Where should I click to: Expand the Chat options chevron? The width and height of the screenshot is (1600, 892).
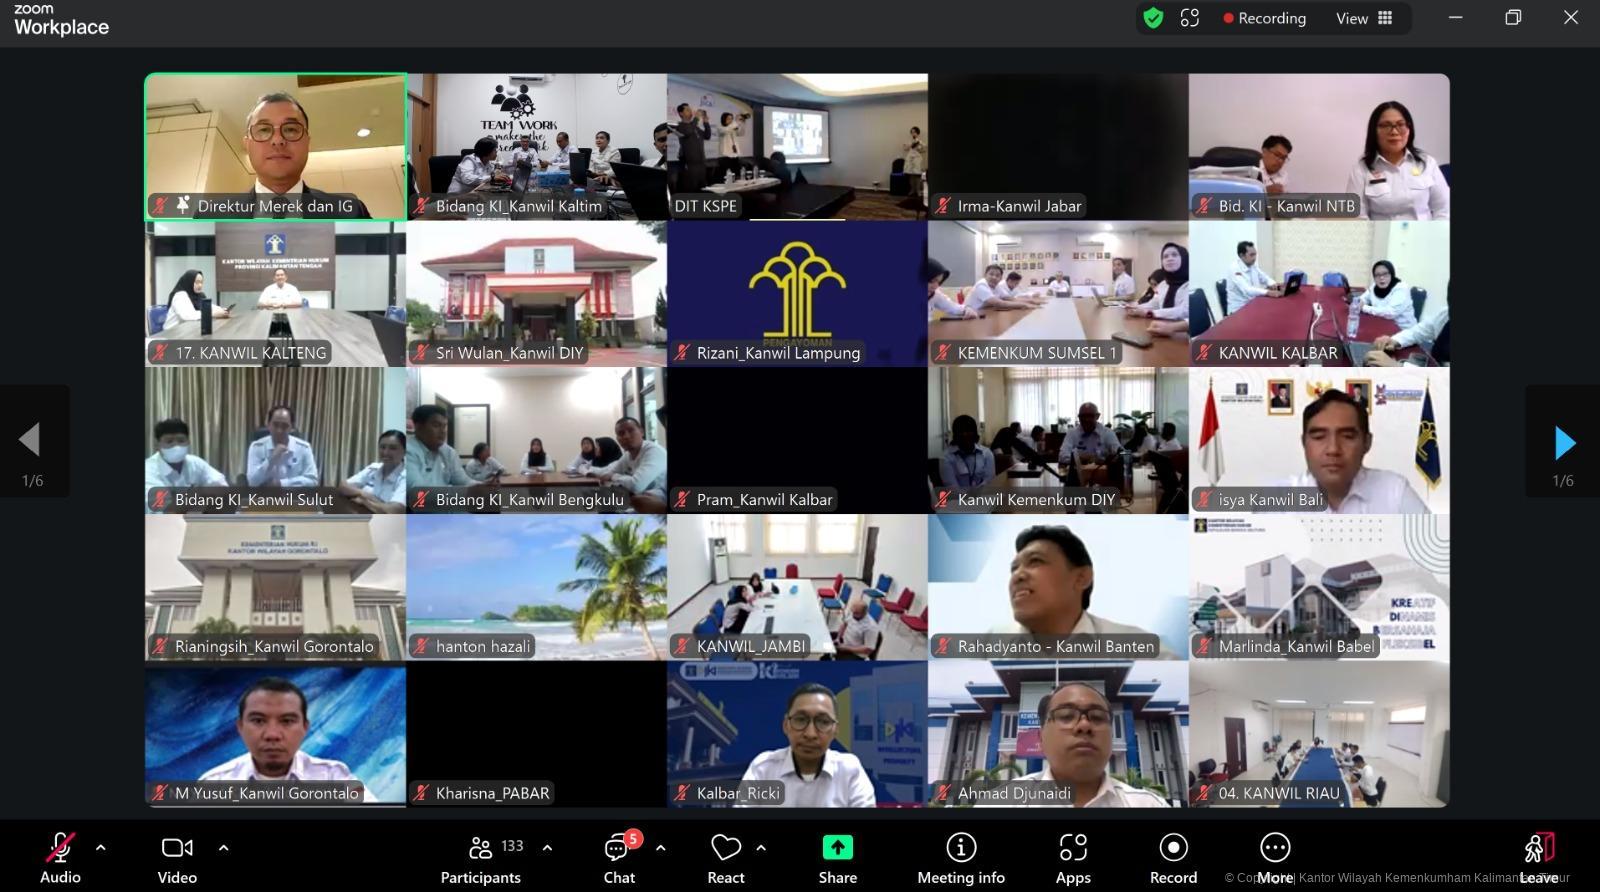coord(661,847)
